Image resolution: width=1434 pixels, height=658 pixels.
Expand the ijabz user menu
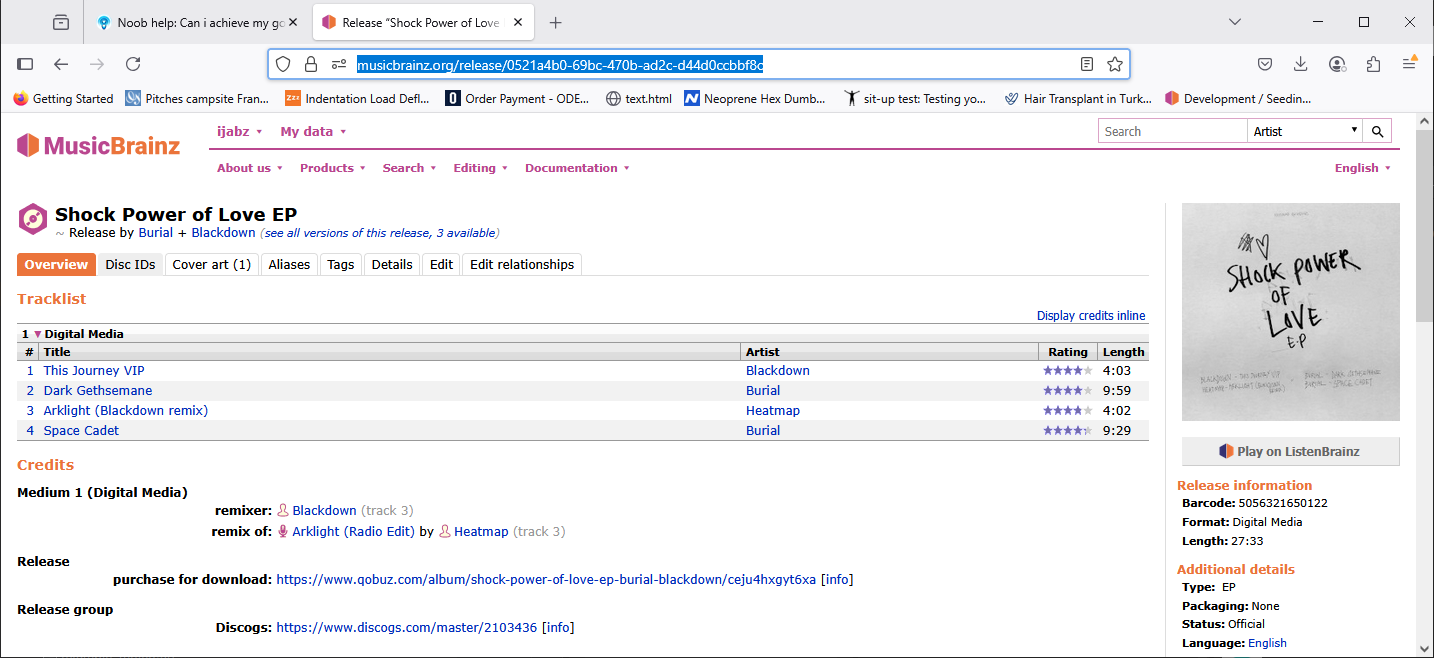[x=240, y=131]
